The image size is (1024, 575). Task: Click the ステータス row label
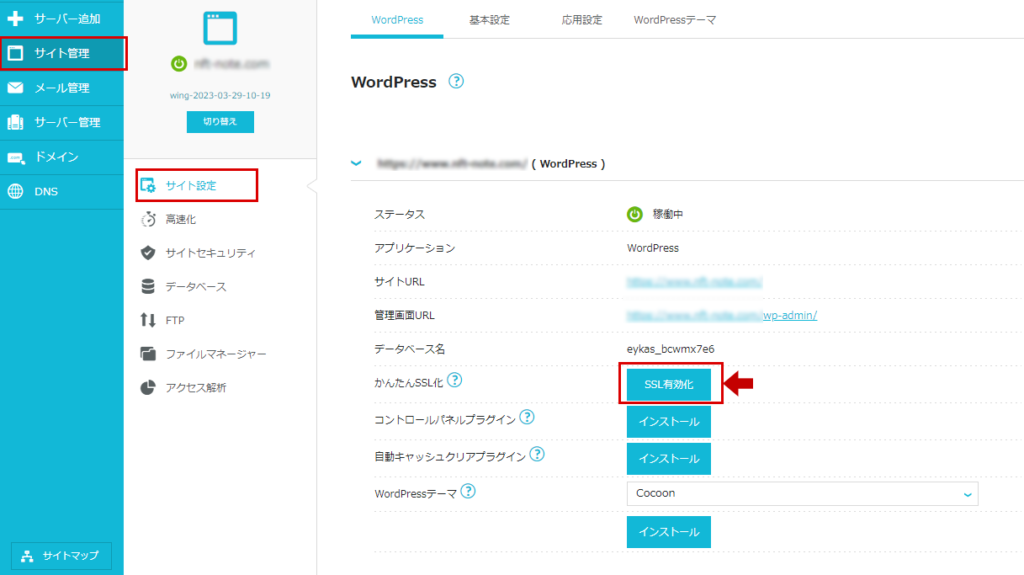point(400,214)
